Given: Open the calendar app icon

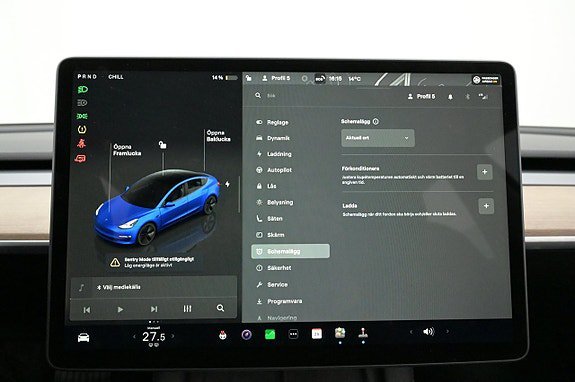Looking at the screenshot, I should [x=317, y=334].
